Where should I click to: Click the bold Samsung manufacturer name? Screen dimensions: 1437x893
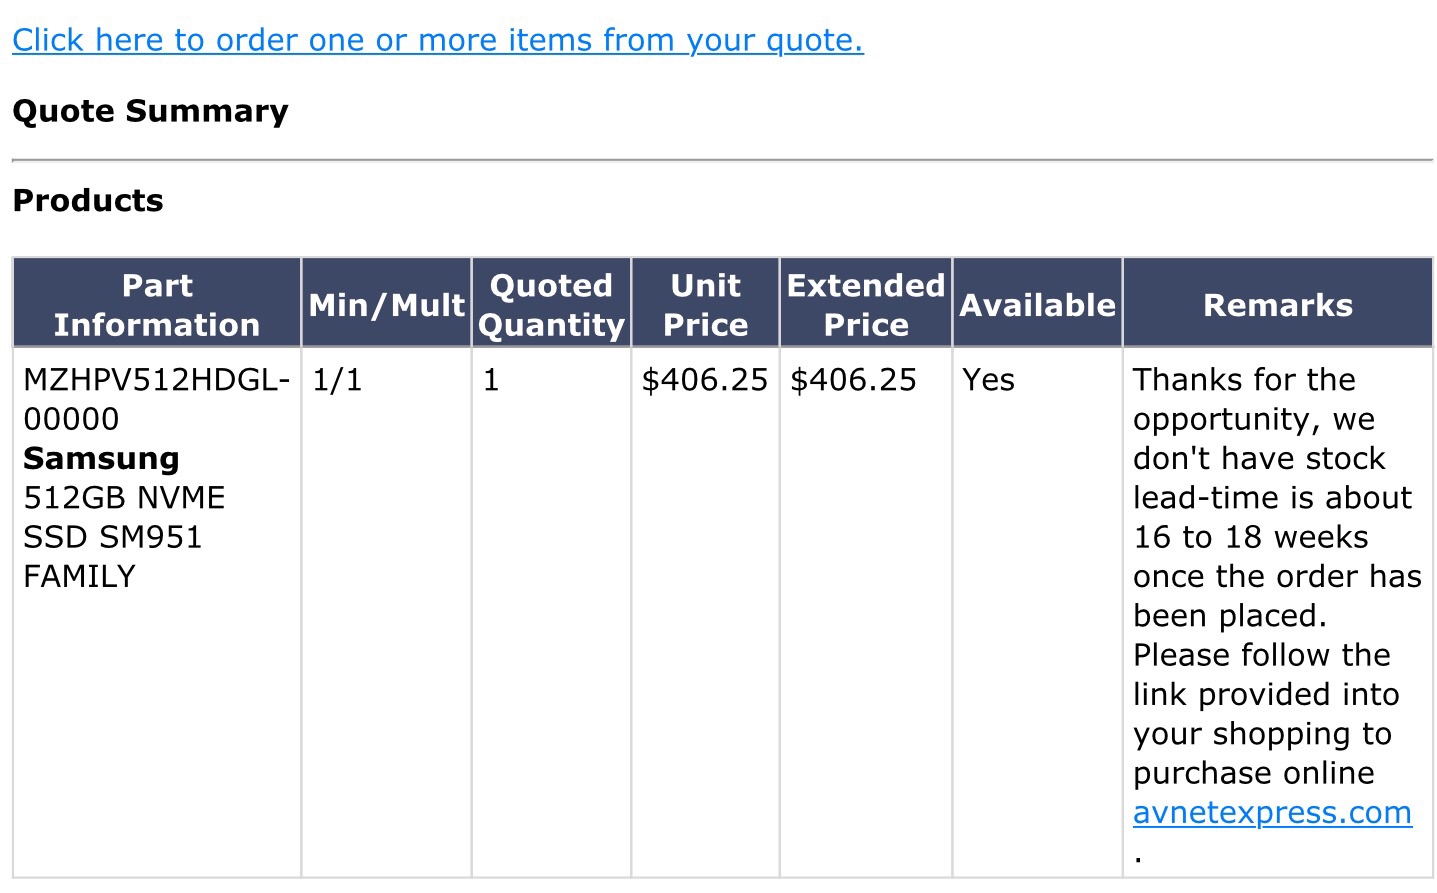pos(101,458)
